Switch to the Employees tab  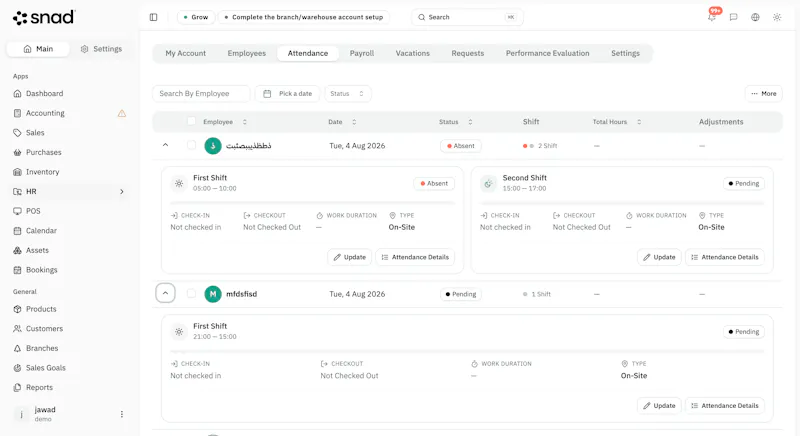(x=247, y=53)
